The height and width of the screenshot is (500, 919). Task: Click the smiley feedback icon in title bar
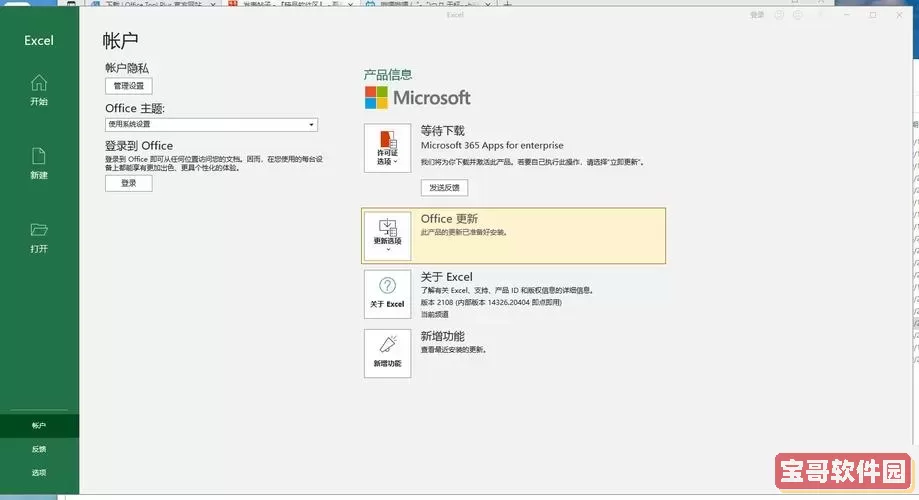pyautogui.click(x=779, y=15)
